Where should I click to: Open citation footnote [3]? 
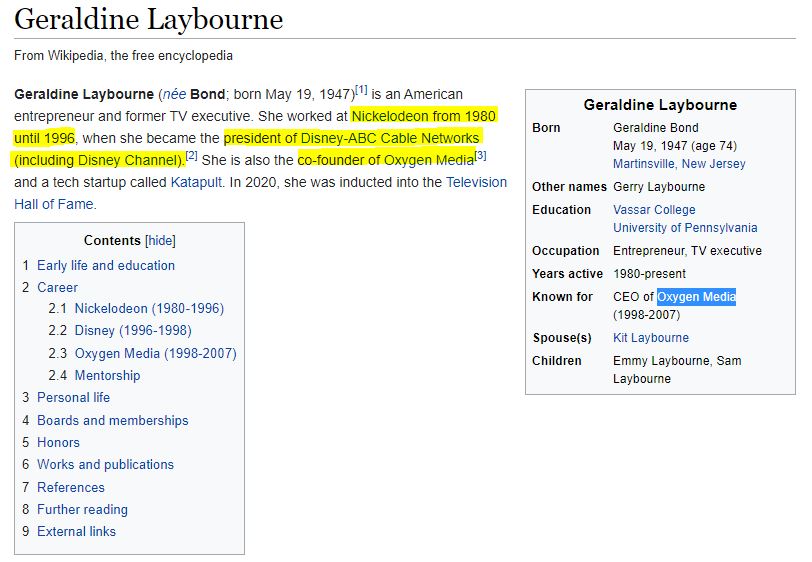(481, 155)
